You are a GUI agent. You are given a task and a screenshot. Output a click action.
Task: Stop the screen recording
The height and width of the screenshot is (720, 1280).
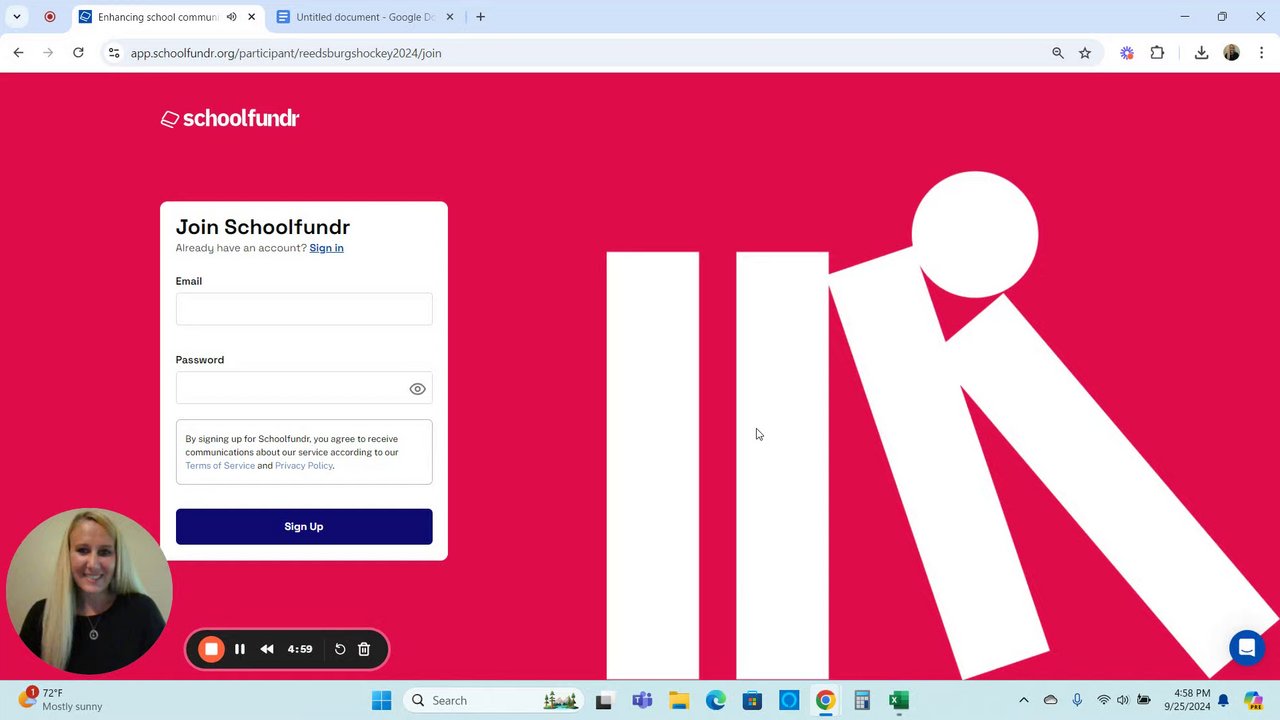211,649
